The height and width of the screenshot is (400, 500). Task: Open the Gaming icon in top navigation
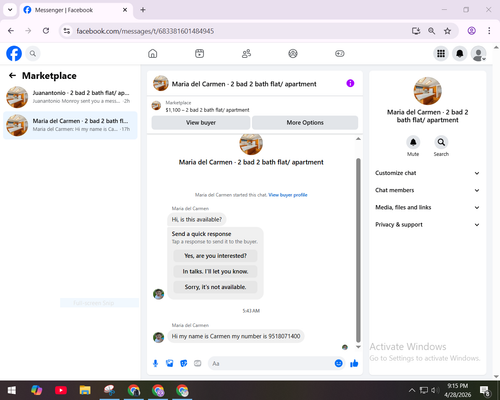[340, 53]
